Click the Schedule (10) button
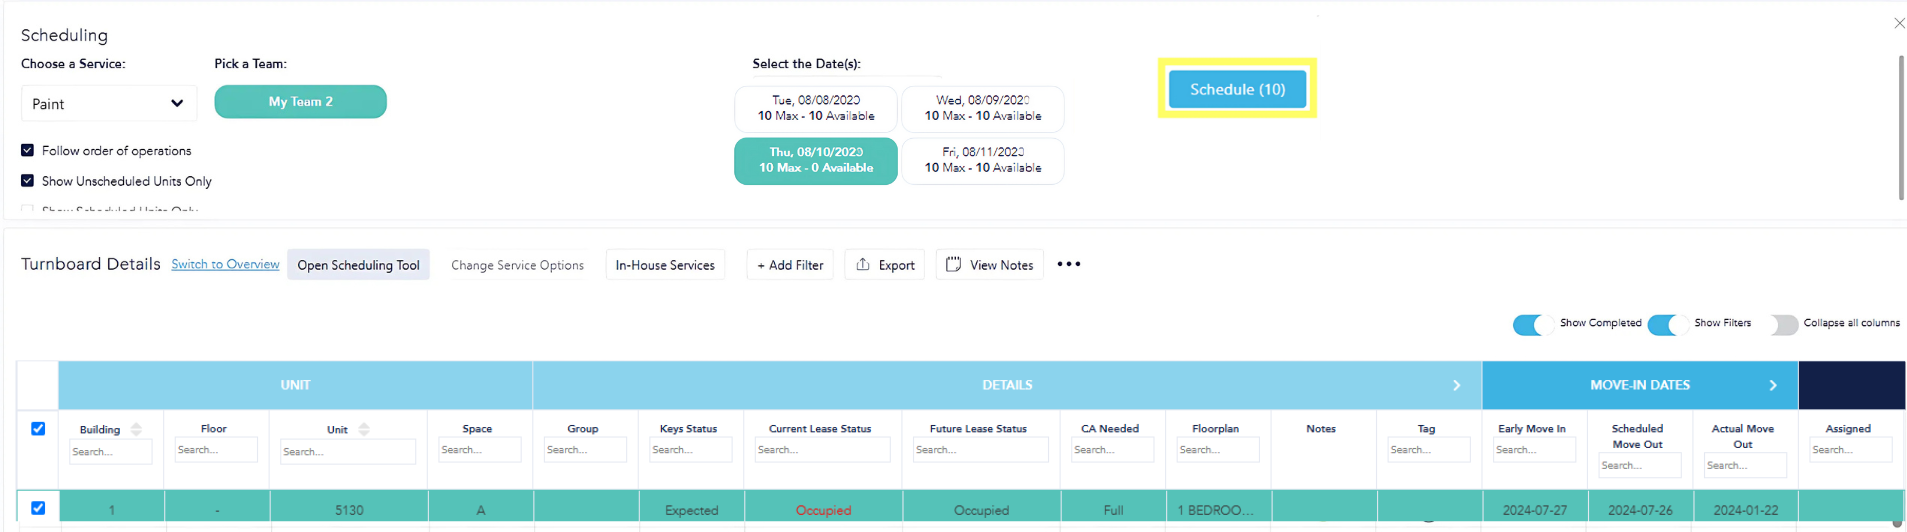The image size is (1907, 532). click(1237, 89)
